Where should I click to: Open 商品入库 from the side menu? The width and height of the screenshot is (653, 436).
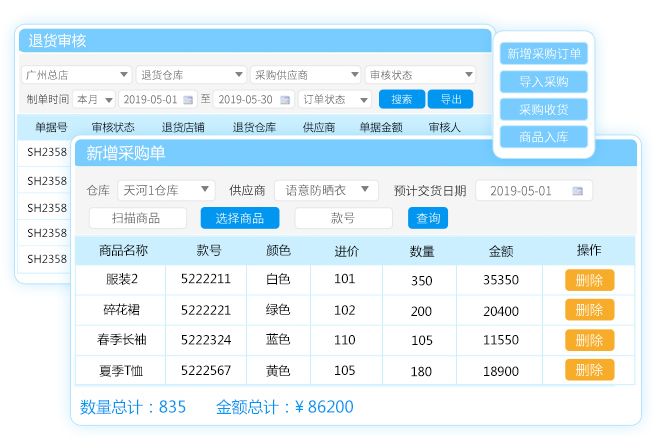[x=544, y=137]
